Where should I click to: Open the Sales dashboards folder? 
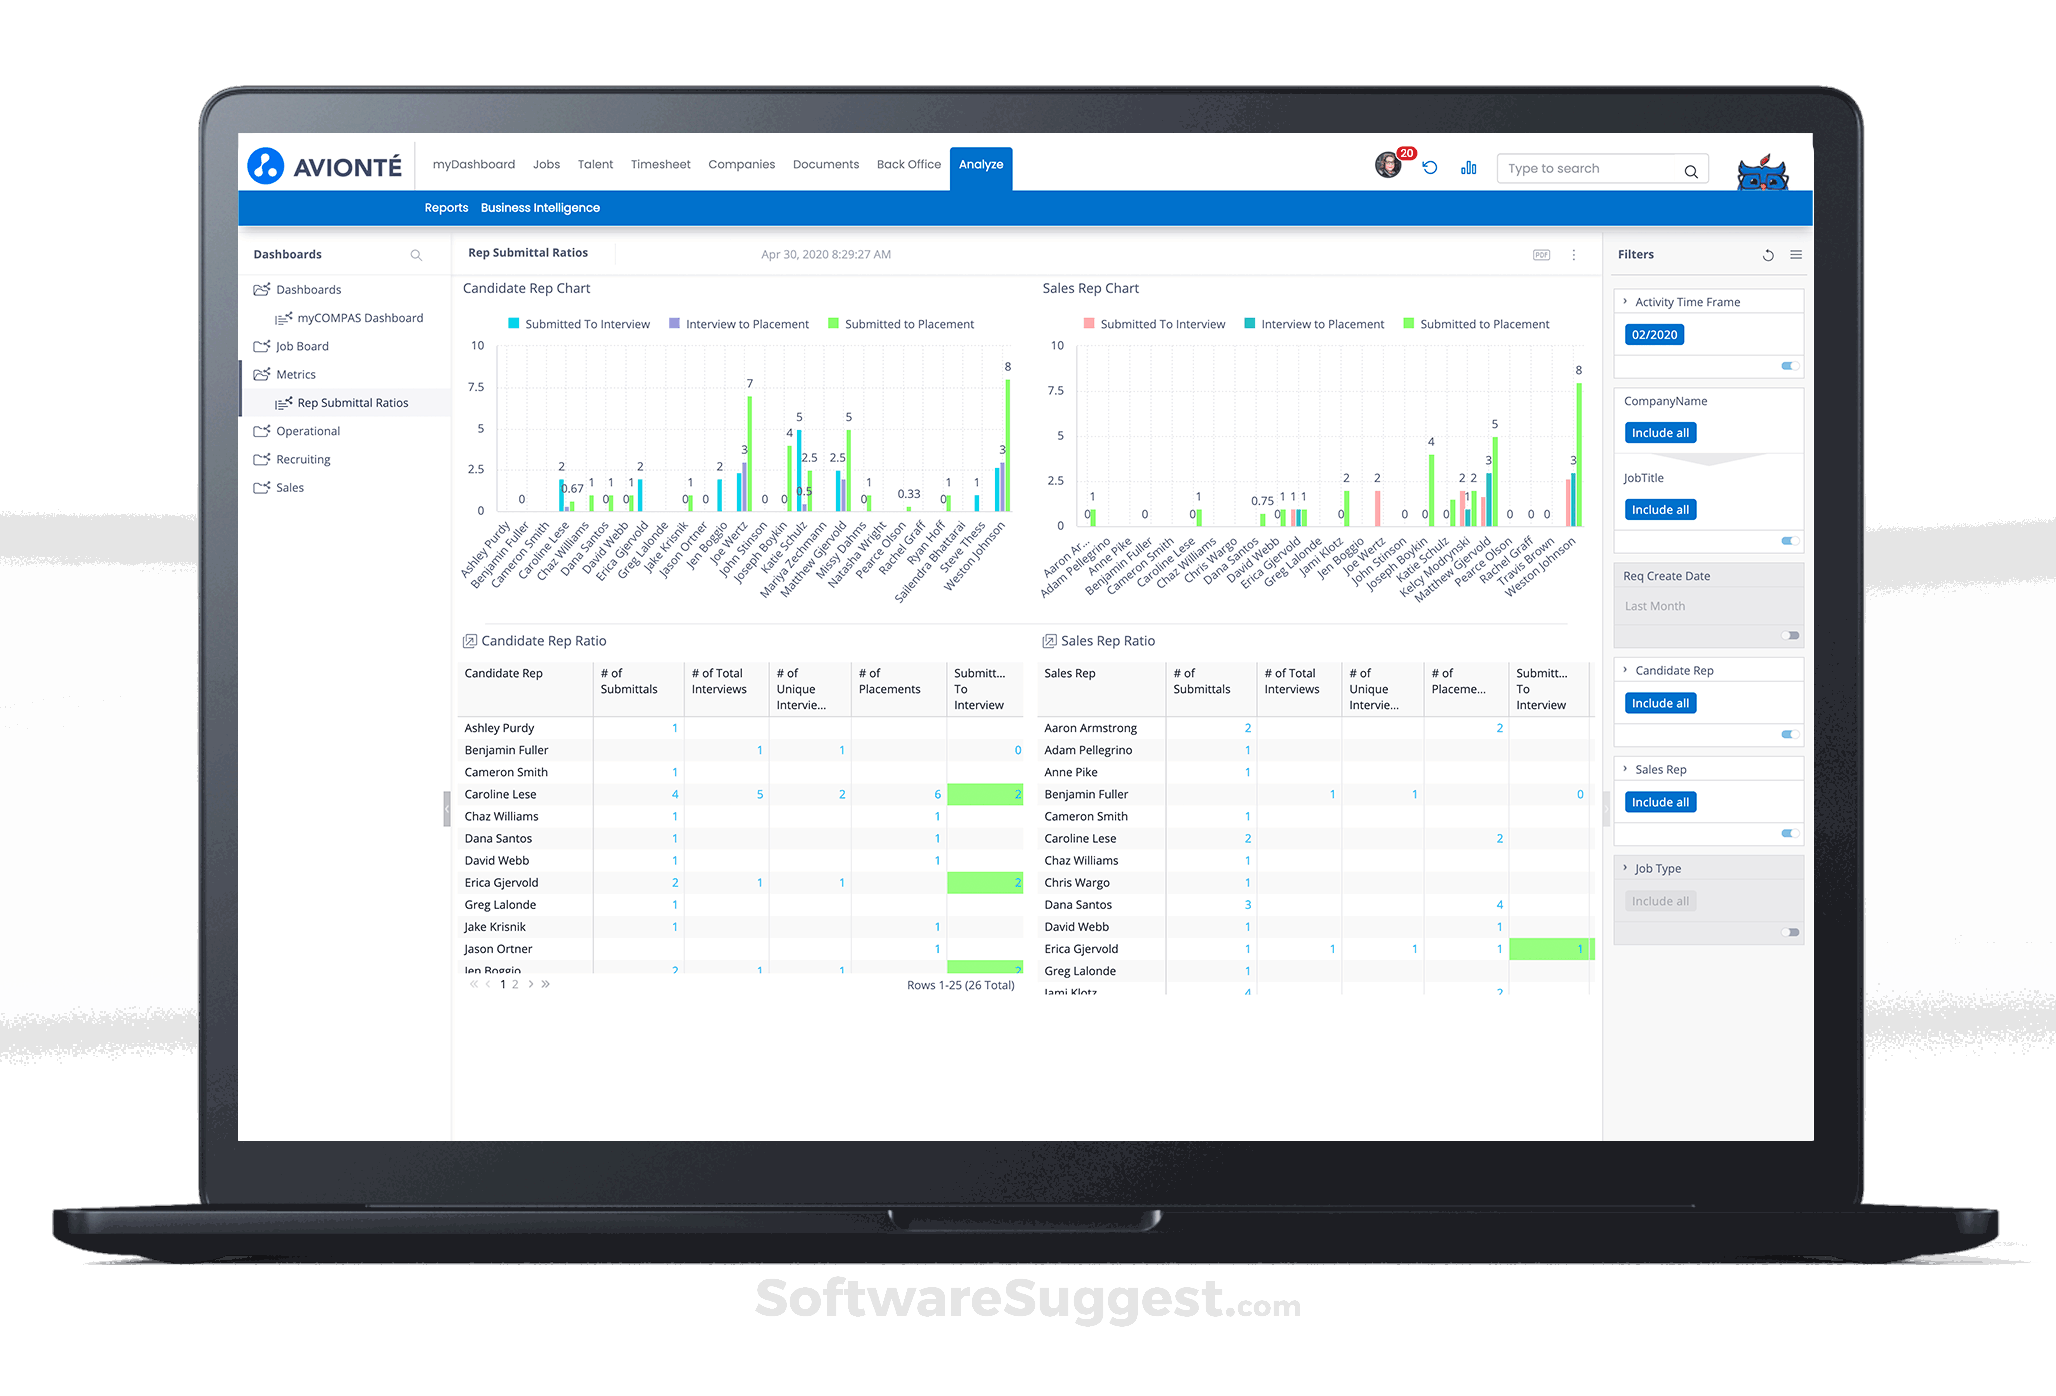288,487
